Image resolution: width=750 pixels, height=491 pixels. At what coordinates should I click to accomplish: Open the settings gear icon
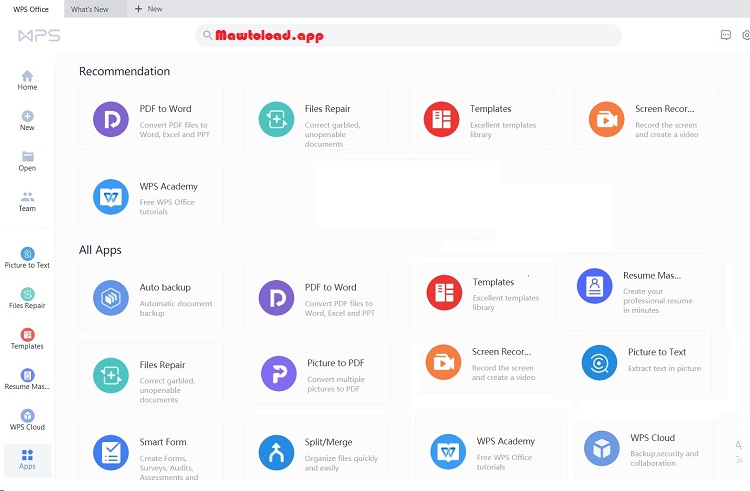[746, 35]
